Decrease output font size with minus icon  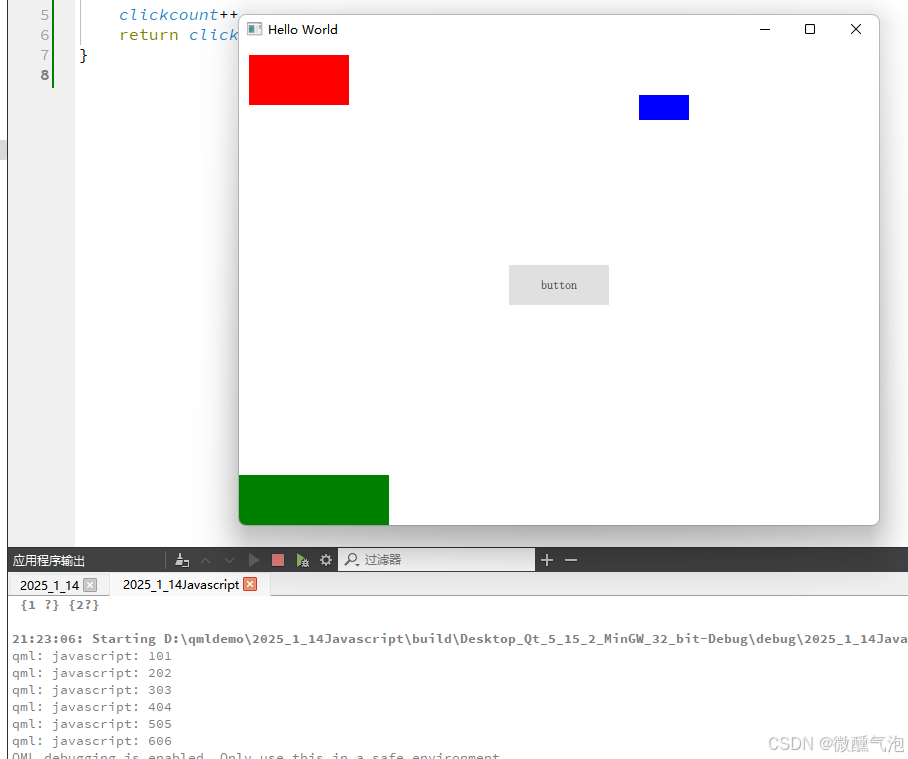pyautogui.click(x=571, y=560)
